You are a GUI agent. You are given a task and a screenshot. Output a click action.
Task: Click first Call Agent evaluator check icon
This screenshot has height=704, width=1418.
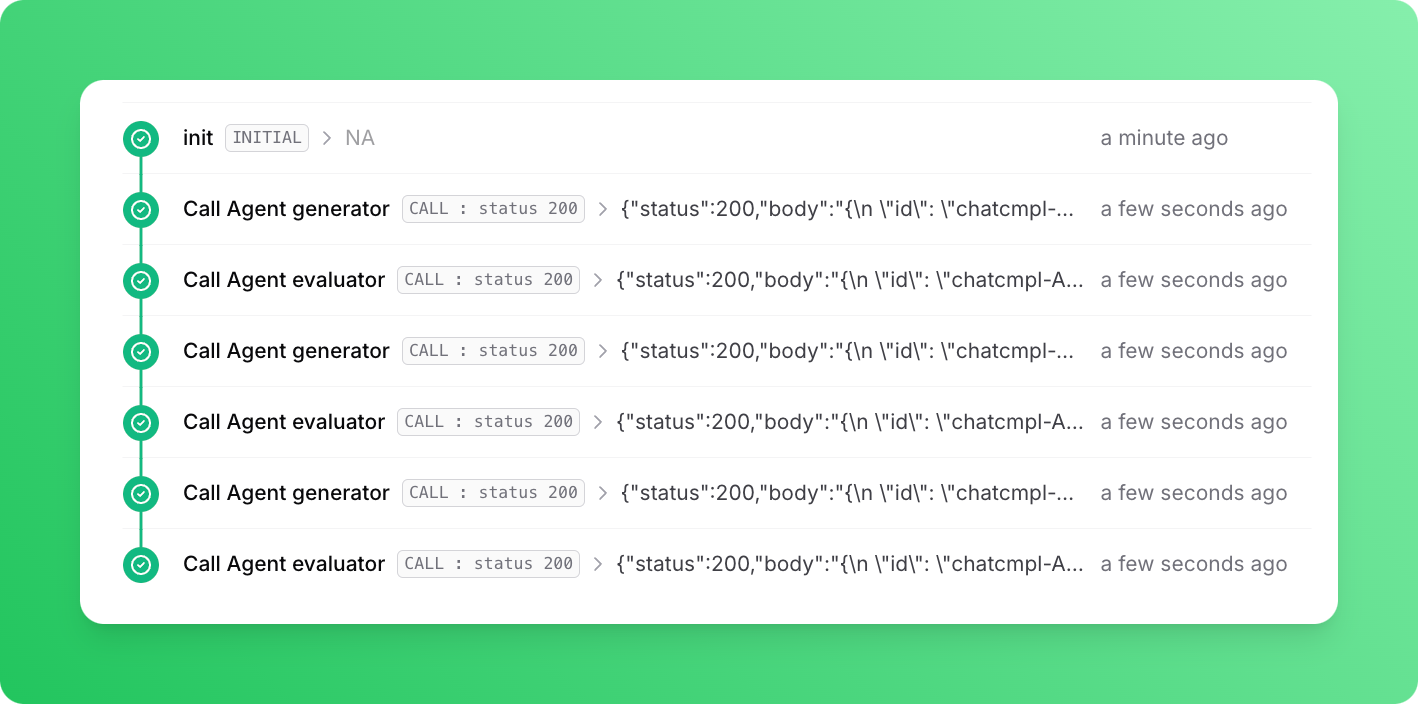(x=141, y=280)
